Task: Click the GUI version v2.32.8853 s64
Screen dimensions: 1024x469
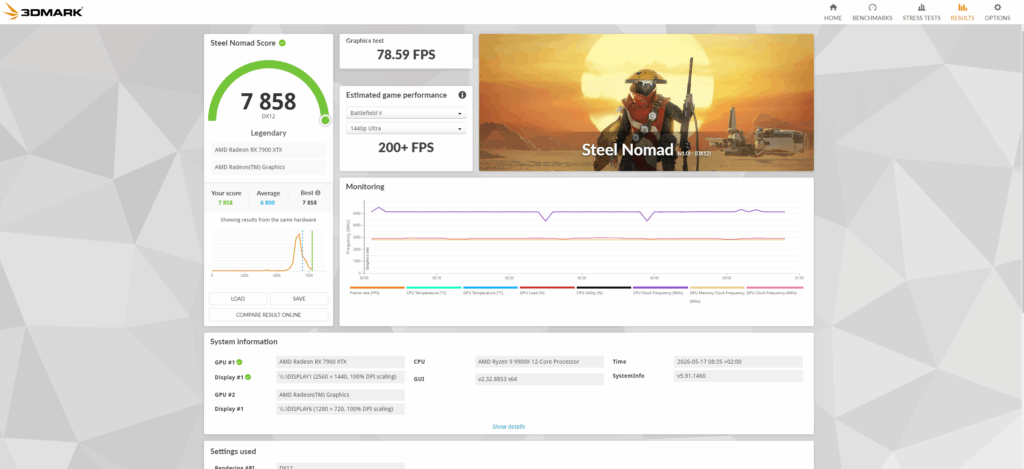Action: pyautogui.click(x=539, y=379)
